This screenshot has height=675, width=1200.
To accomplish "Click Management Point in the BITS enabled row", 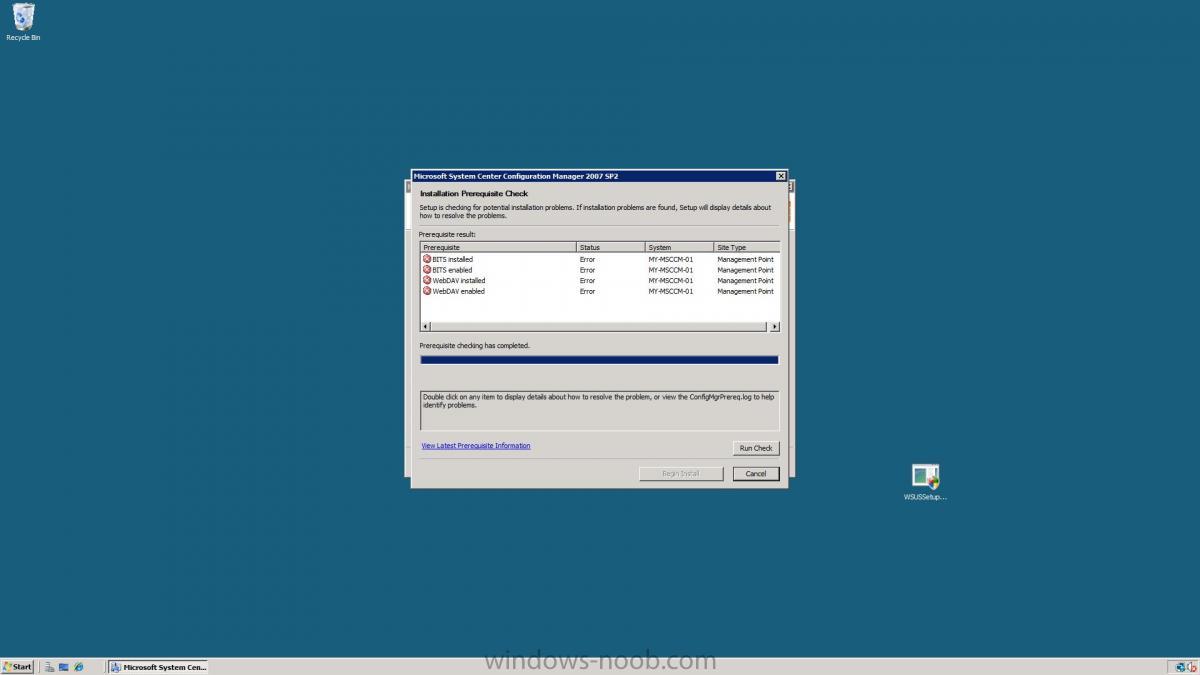I will 745,270.
